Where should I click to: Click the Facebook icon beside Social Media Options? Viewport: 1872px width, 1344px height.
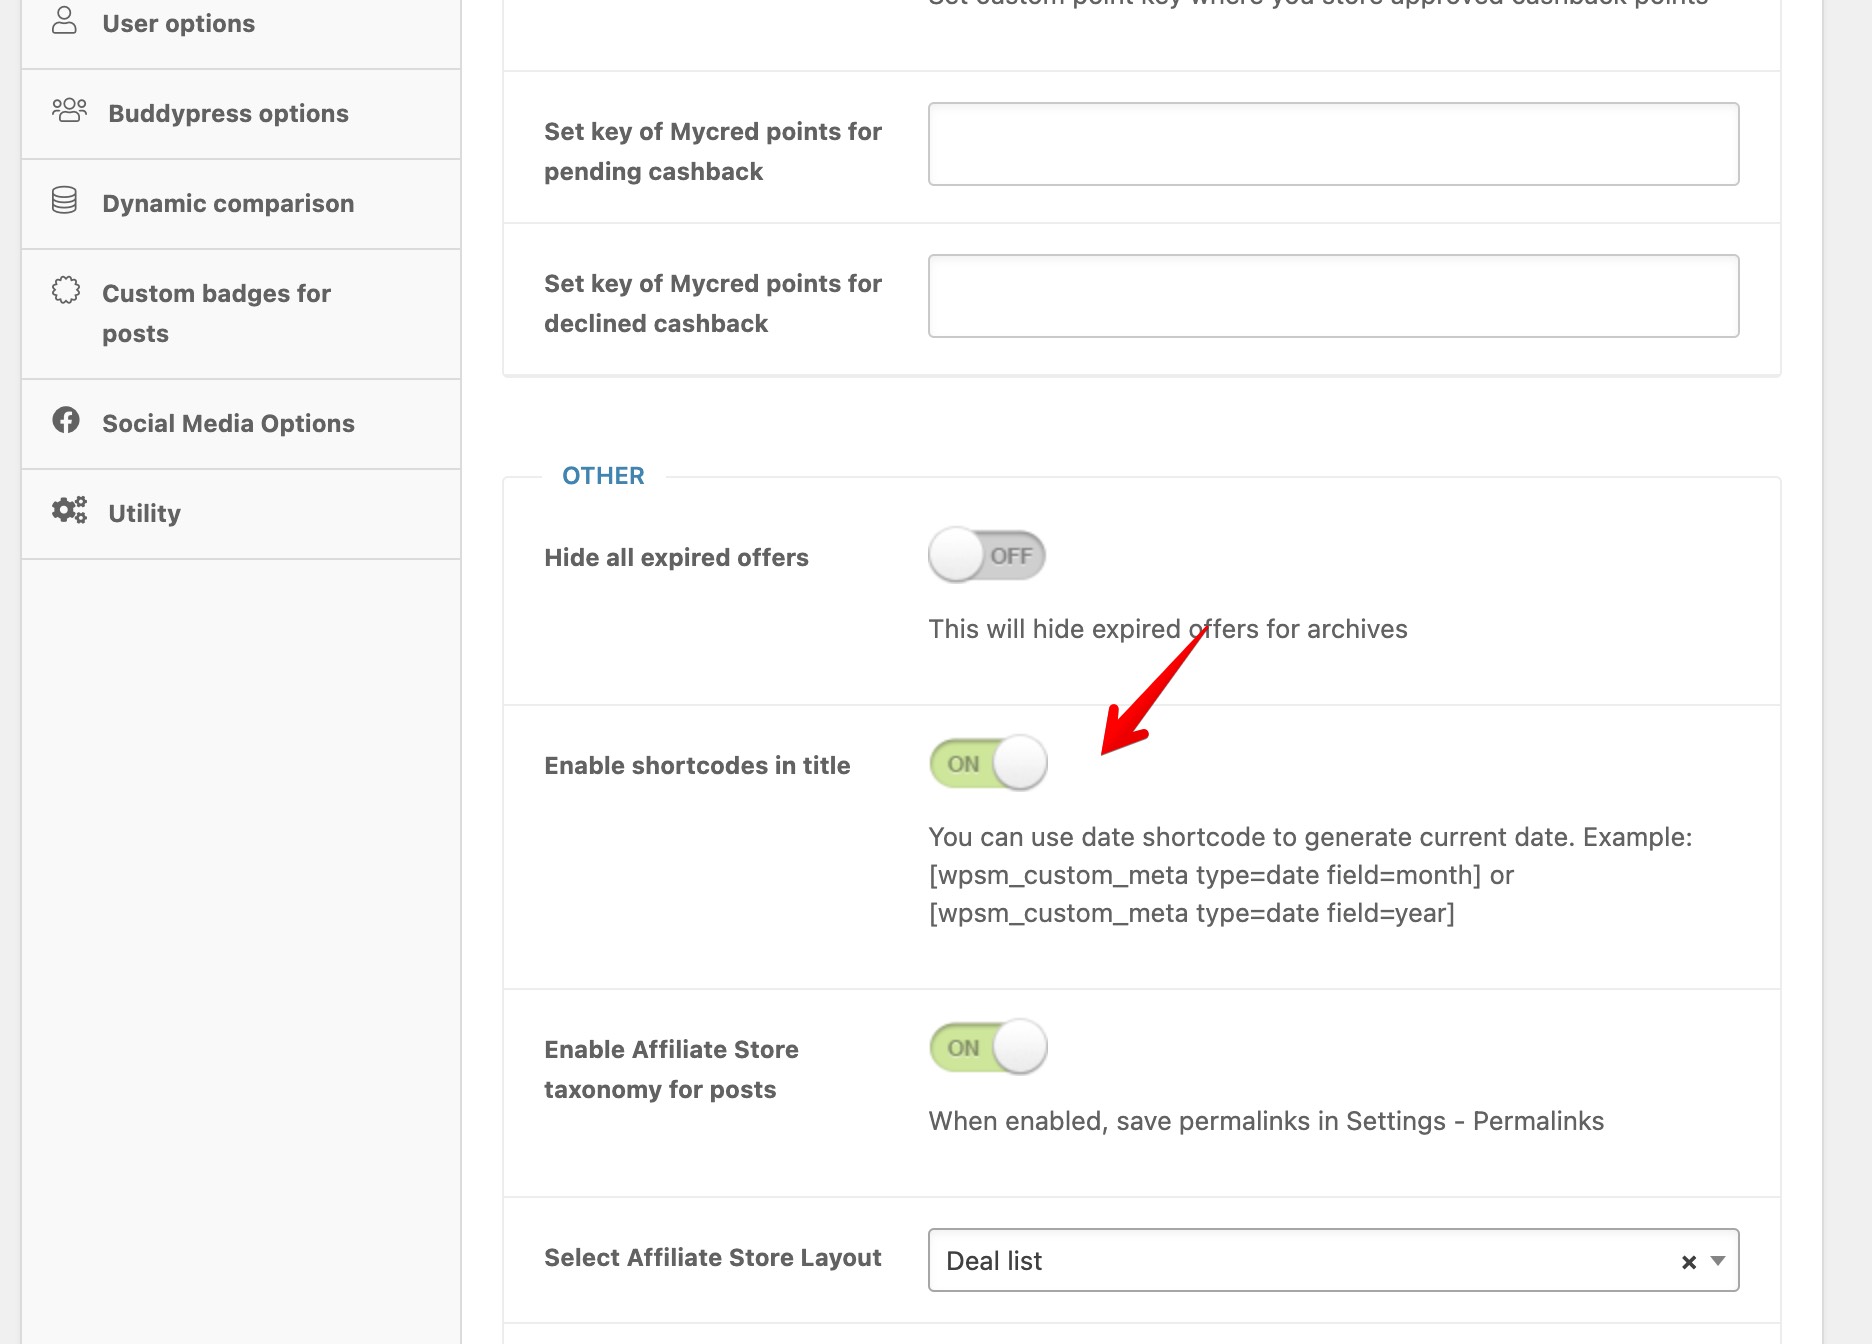point(66,421)
